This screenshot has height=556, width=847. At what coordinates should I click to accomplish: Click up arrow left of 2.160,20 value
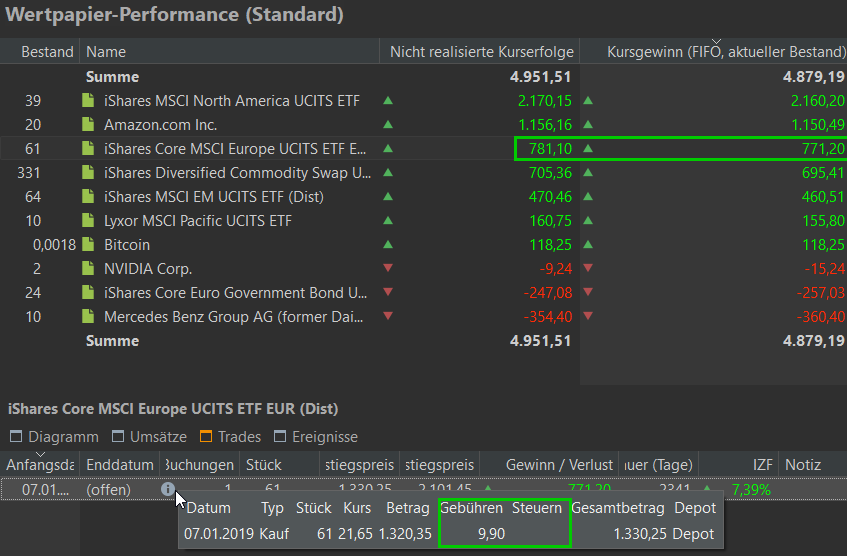[x=588, y=101]
